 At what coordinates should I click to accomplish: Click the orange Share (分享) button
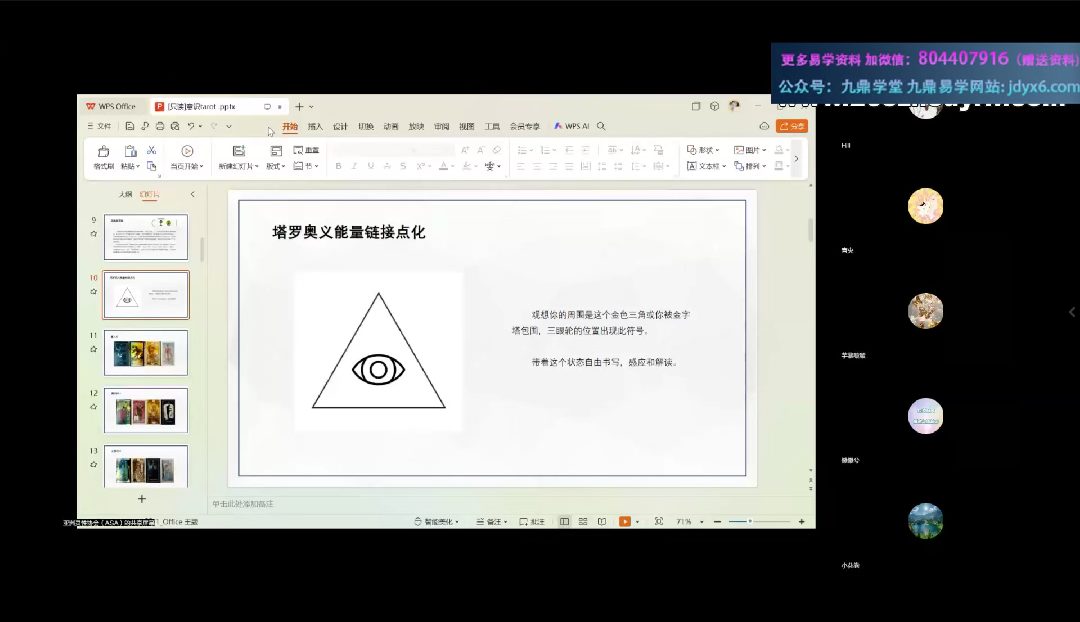pyautogui.click(x=791, y=126)
